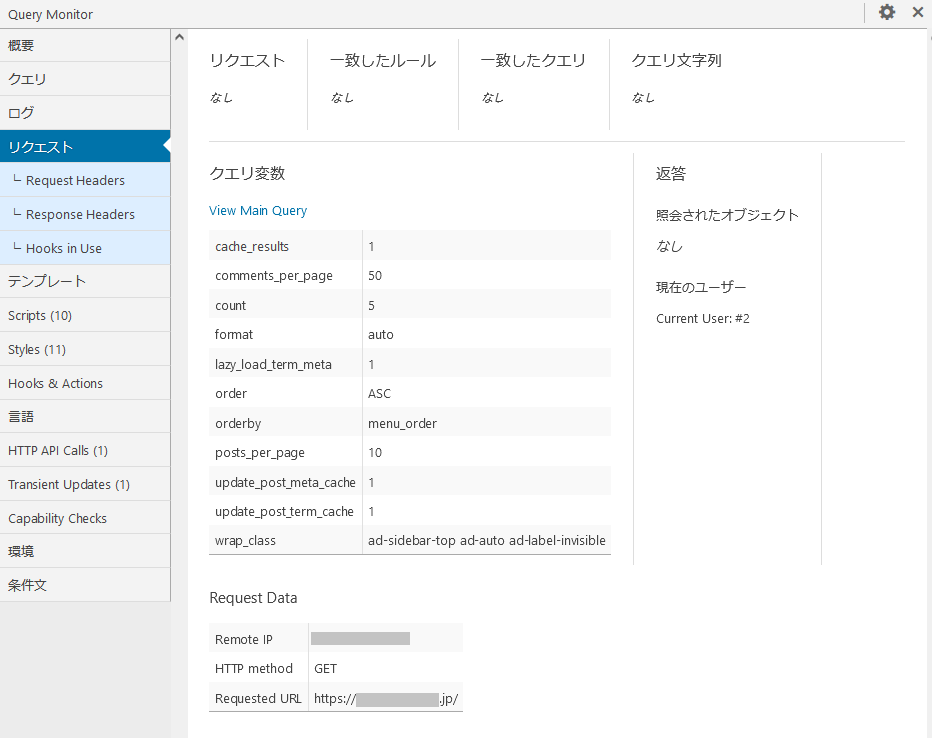Open Request Headers sub-item
Screen dimensions: 932x738
84,181
